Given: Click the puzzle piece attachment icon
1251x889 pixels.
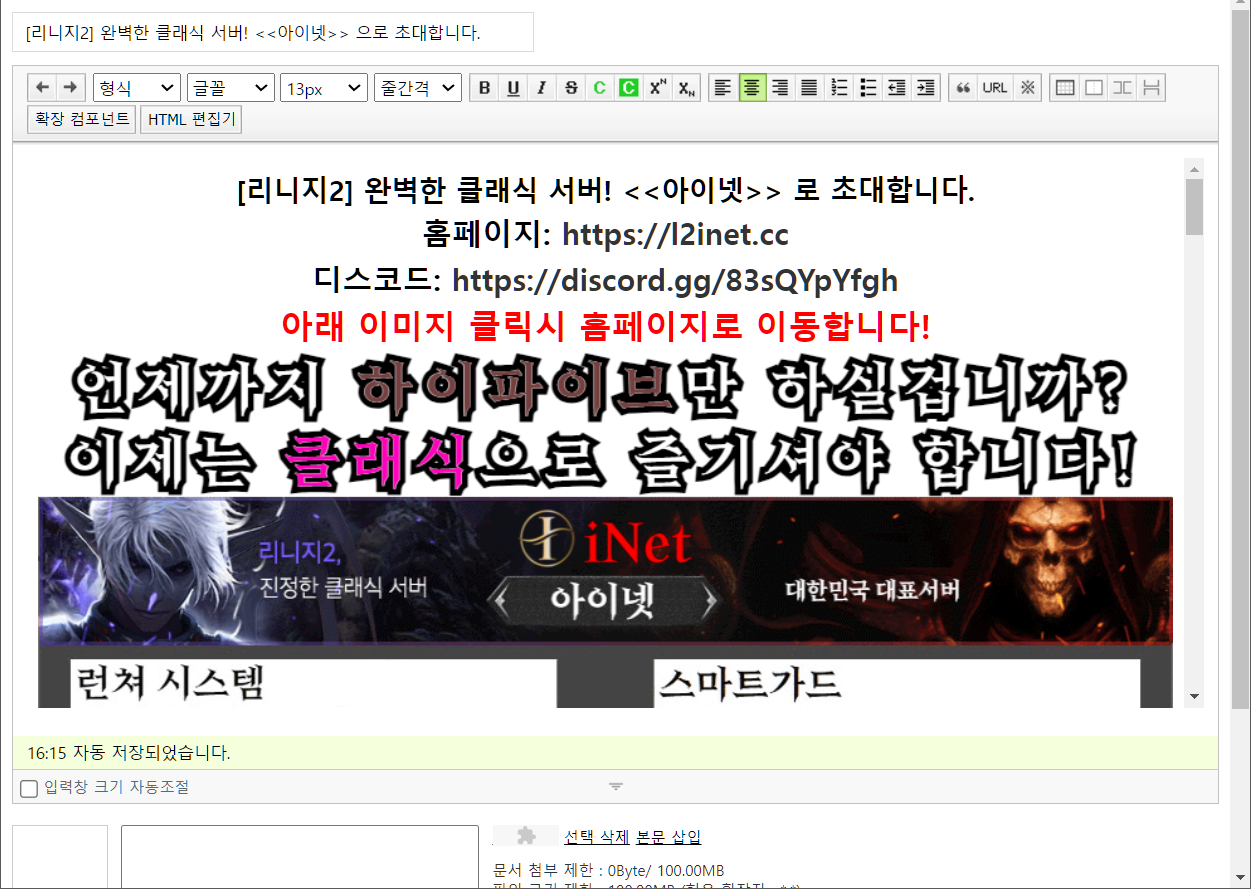Looking at the screenshot, I should pyautogui.click(x=526, y=836).
